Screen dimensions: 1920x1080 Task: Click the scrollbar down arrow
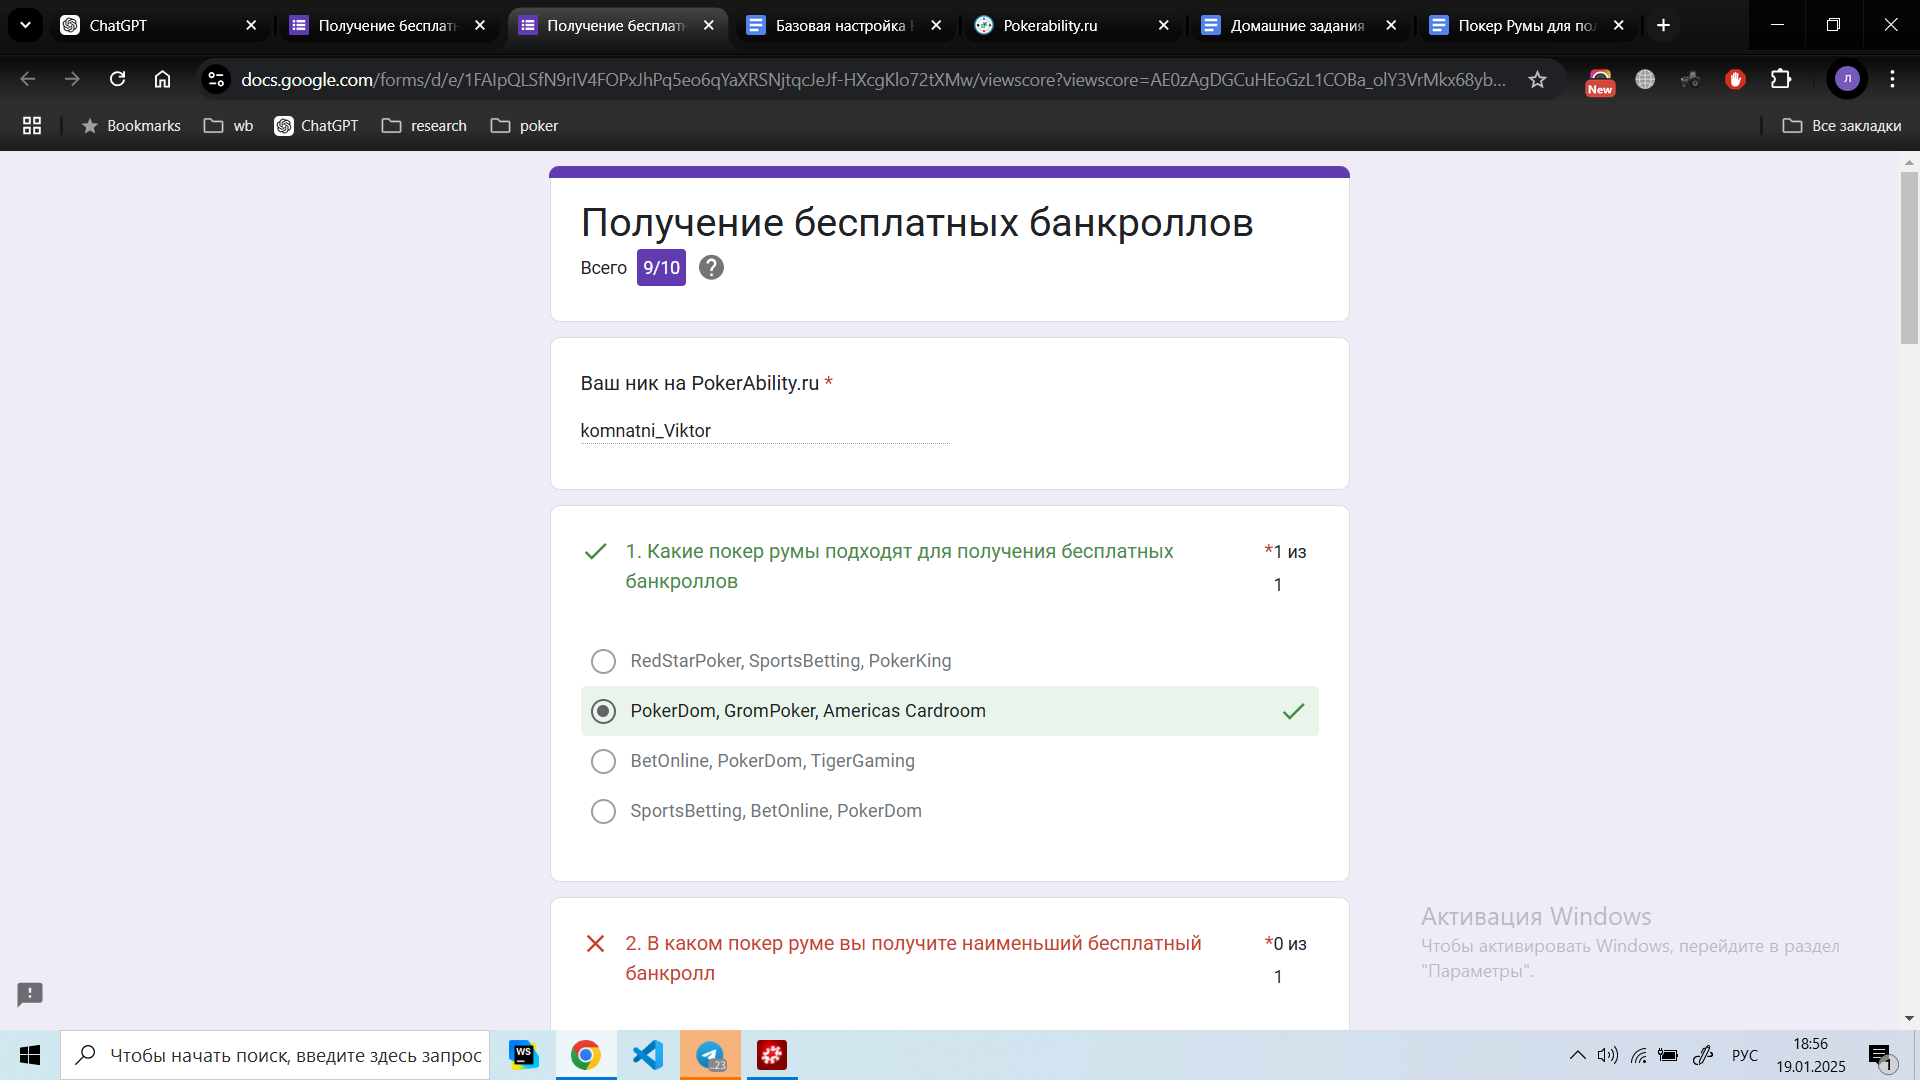(x=1909, y=1019)
